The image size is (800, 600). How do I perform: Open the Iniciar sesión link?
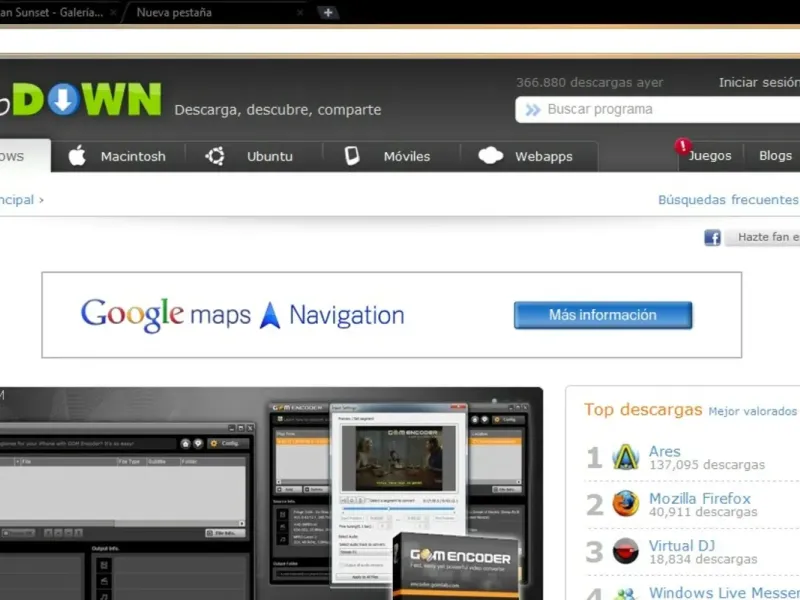click(759, 82)
